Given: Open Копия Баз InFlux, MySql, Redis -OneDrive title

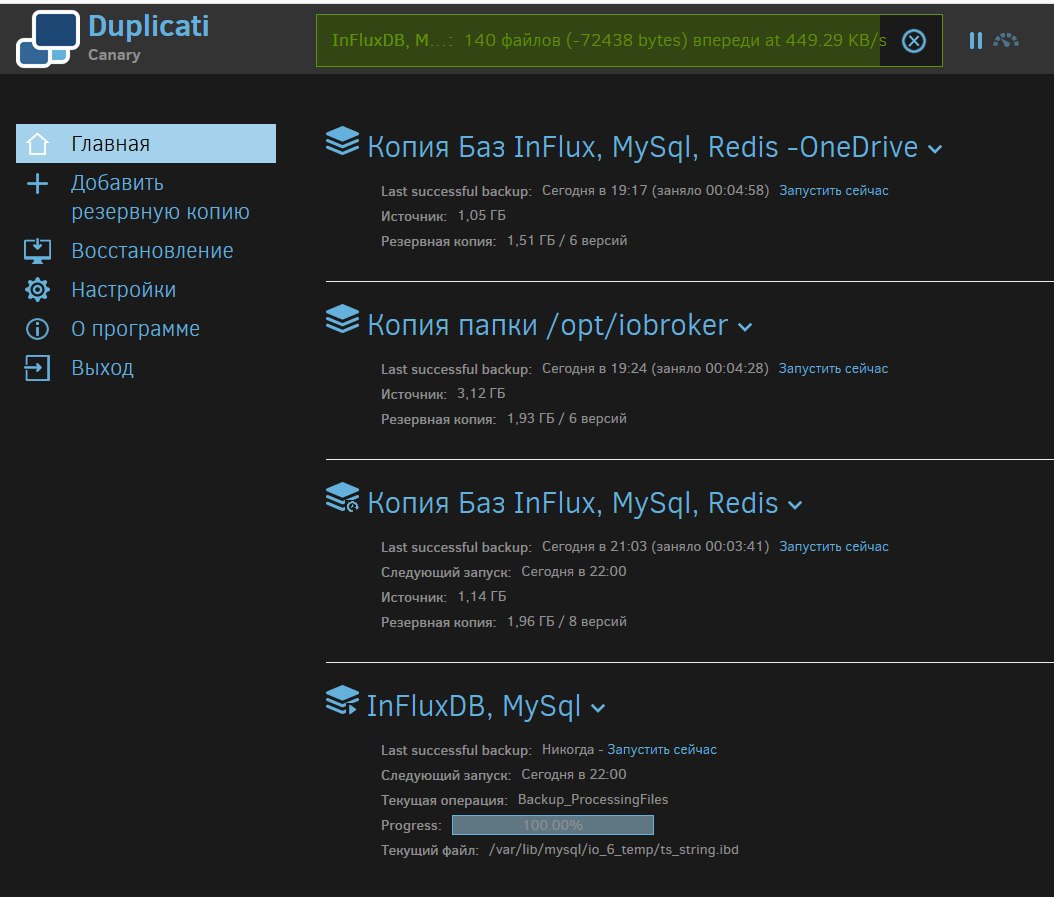Looking at the screenshot, I should point(643,147).
